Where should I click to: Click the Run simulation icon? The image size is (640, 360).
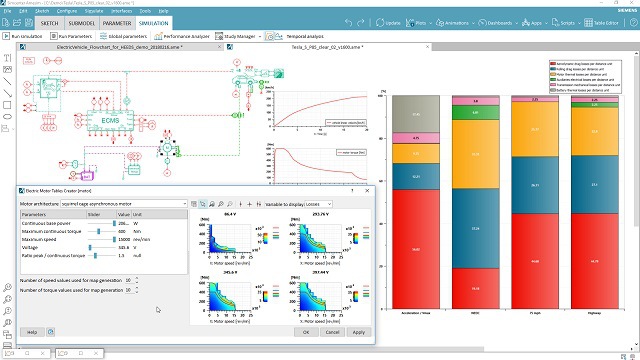point(6,36)
